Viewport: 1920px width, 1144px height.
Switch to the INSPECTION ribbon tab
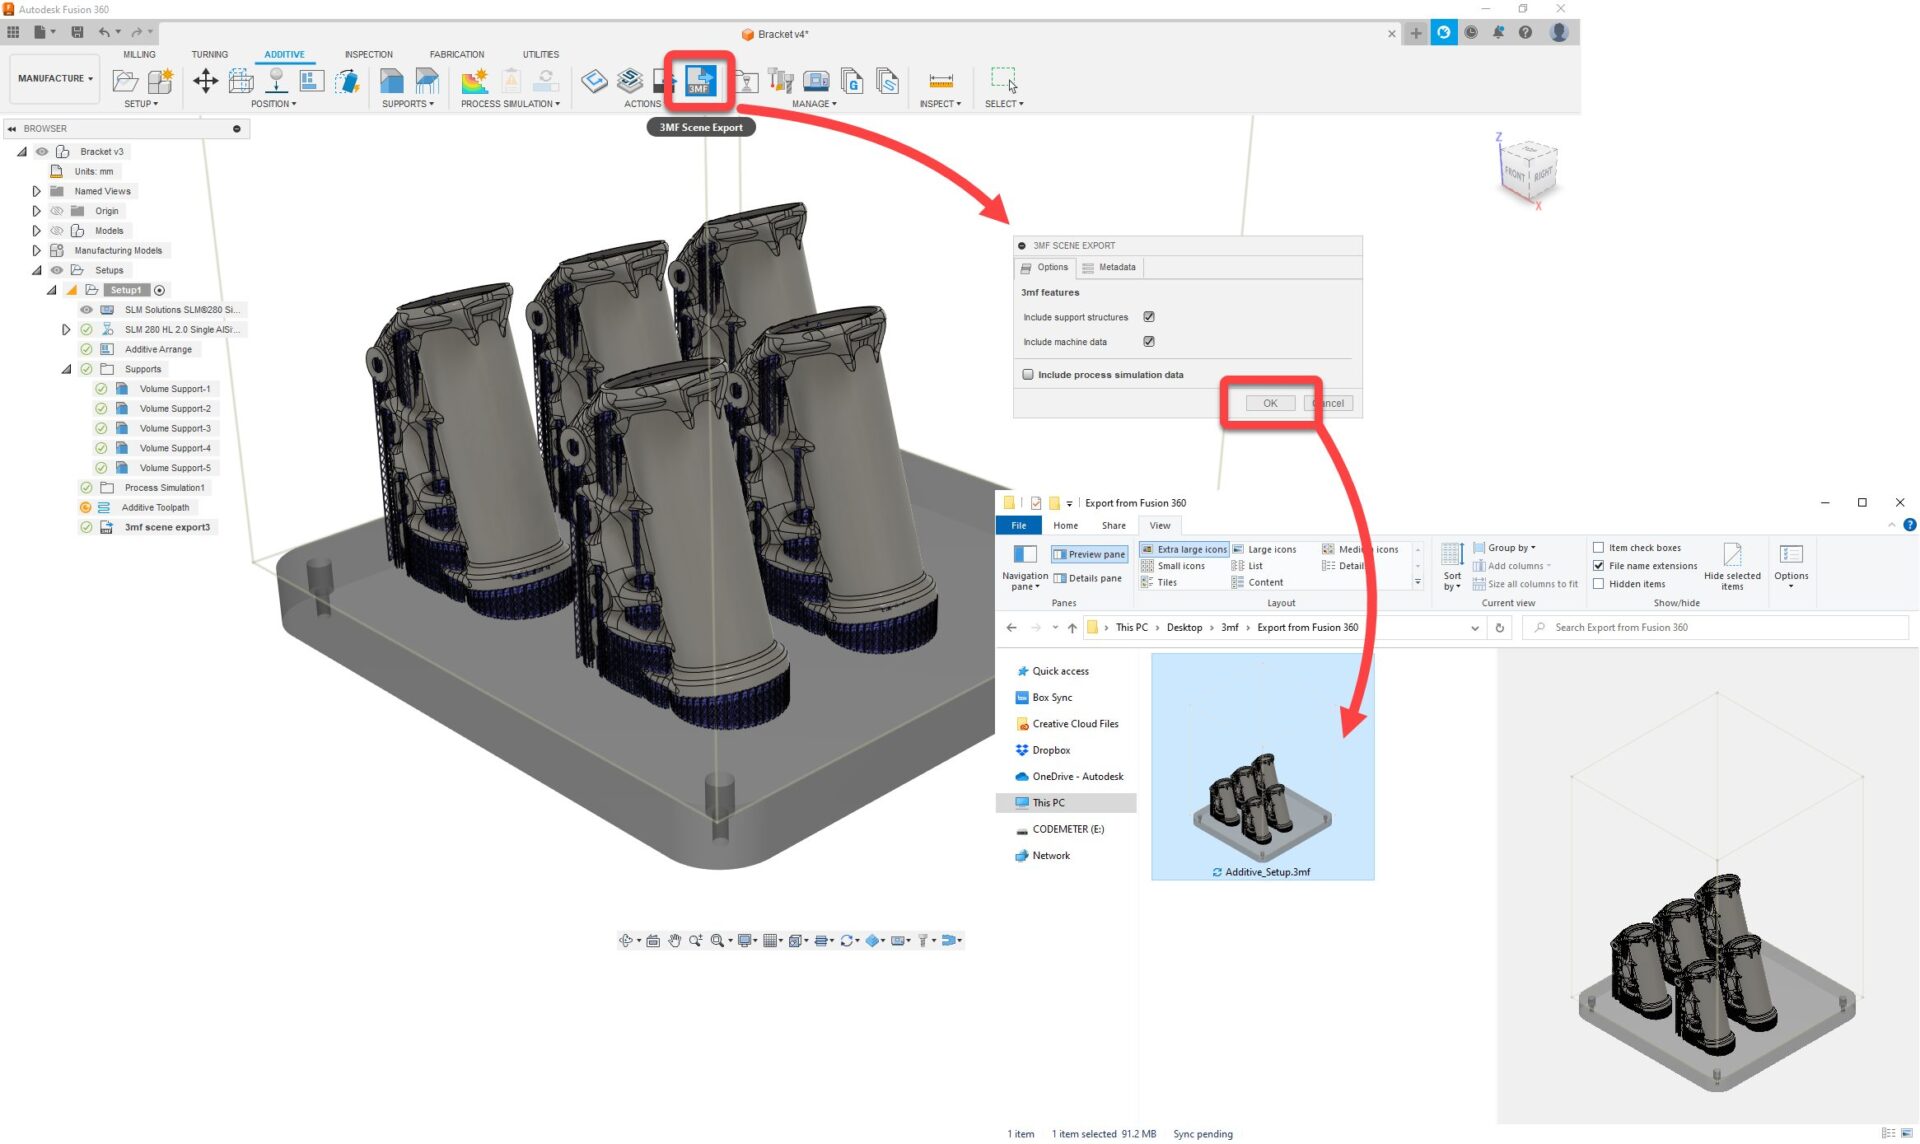368,55
